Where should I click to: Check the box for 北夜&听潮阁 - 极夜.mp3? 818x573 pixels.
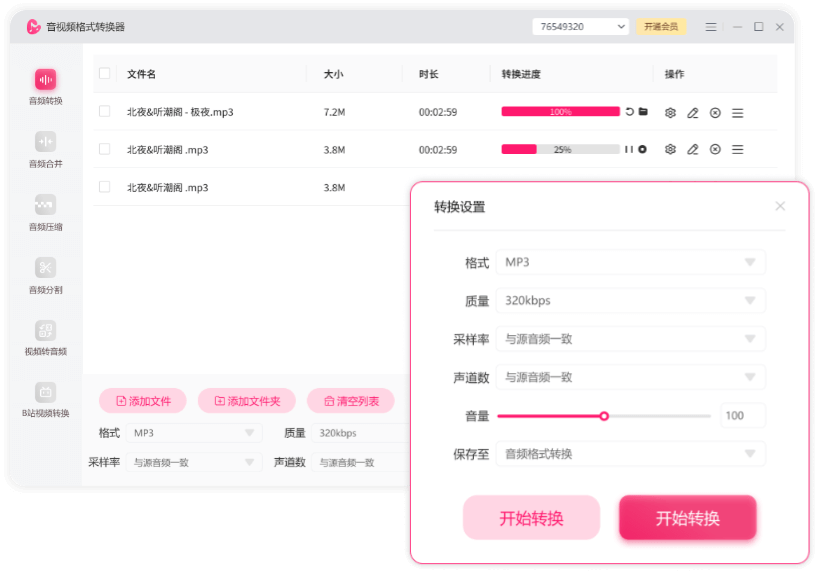pos(105,112)
